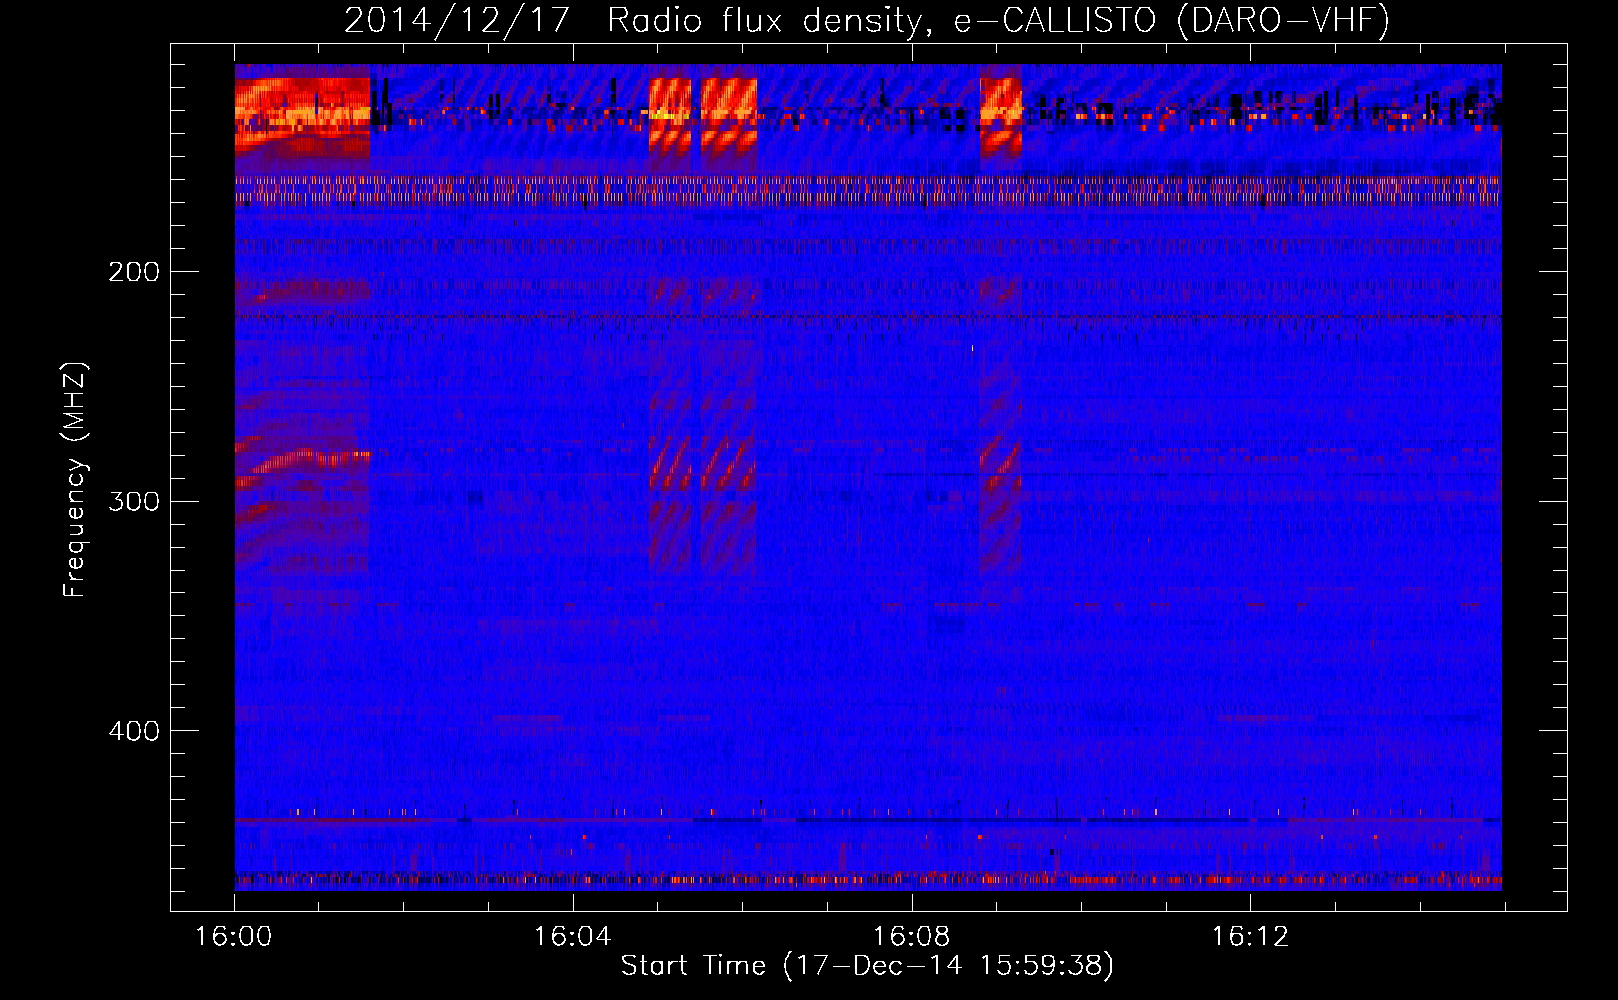Click the '300' frequency tick label
The width and height of the screenshot is (1618, 1000).
pos(134,501)
